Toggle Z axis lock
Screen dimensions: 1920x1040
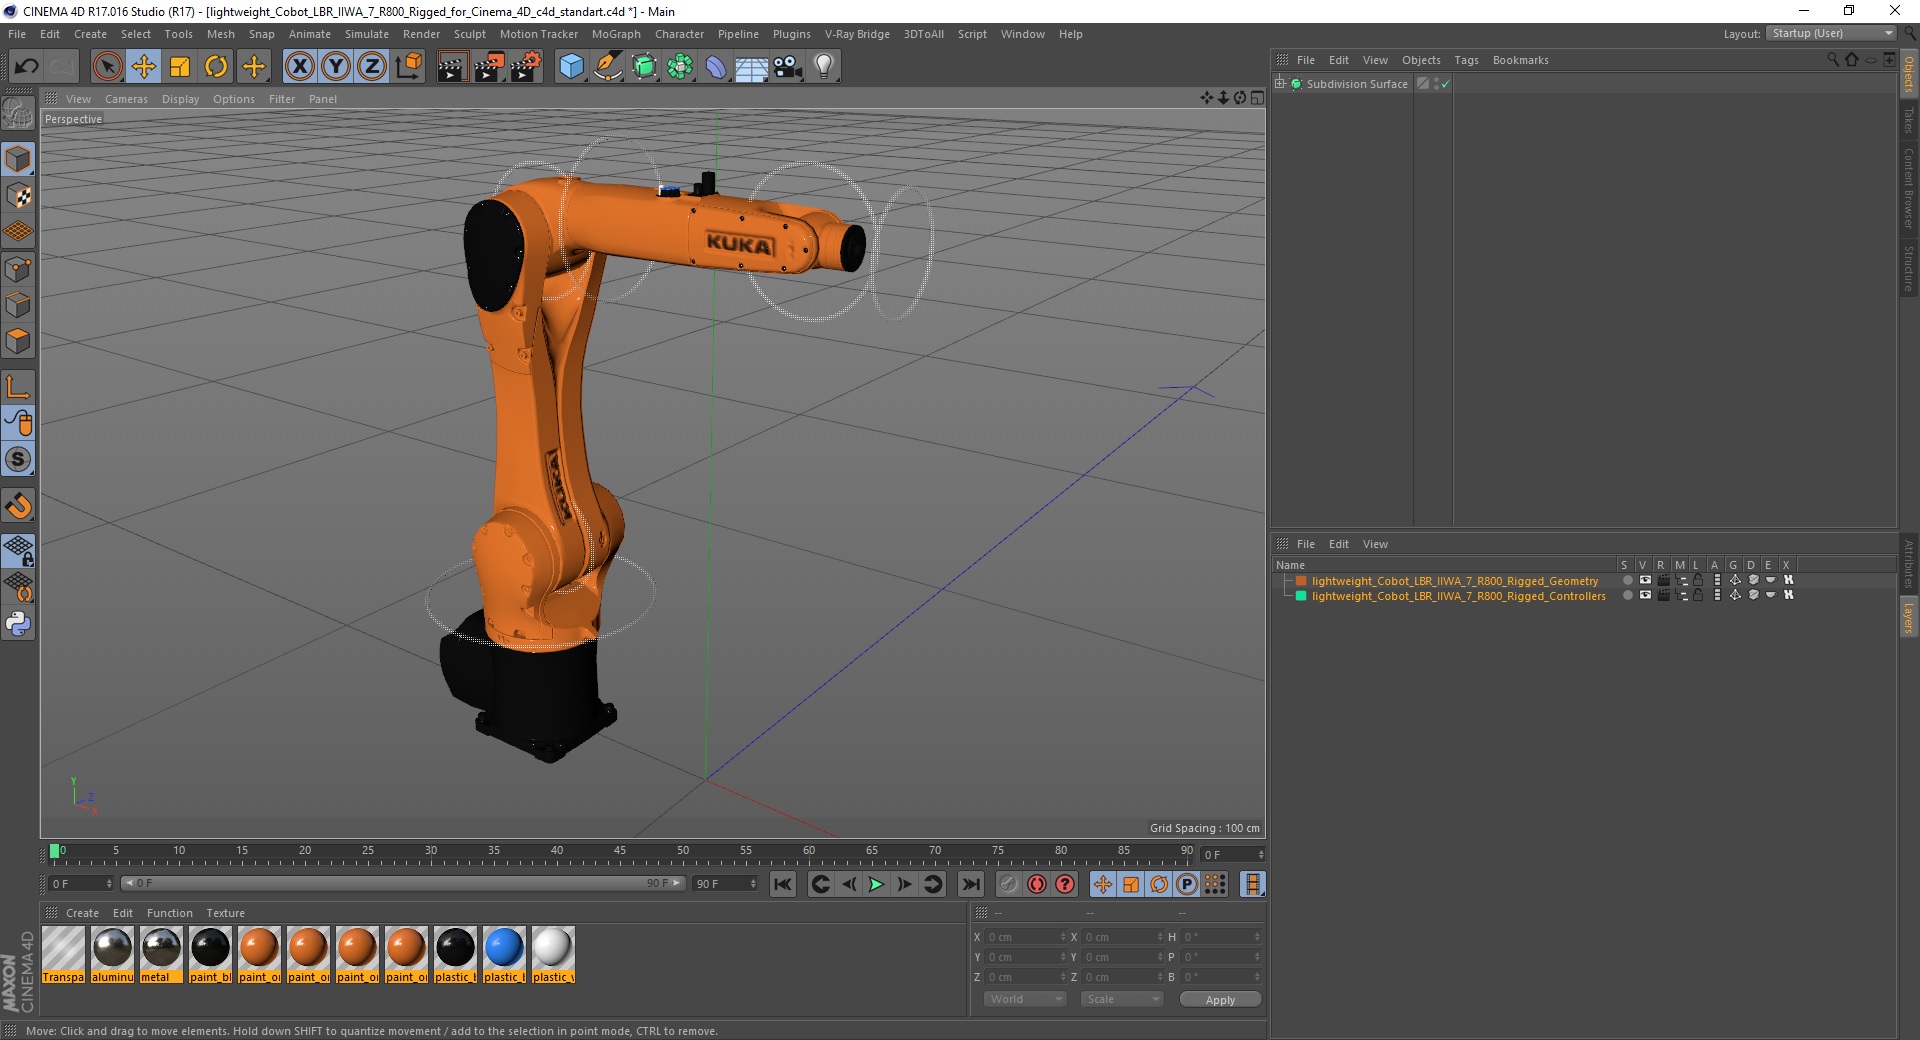coord(372,67)
